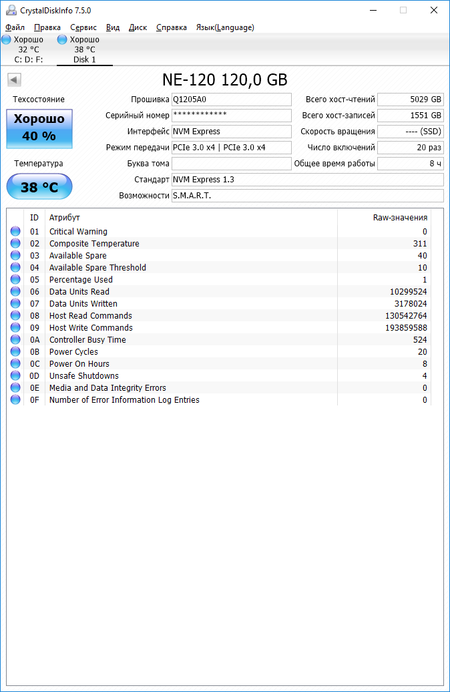
Task: Click the status orb for Data Units Read
Action: pyautogui.click(x=15, y=291)
